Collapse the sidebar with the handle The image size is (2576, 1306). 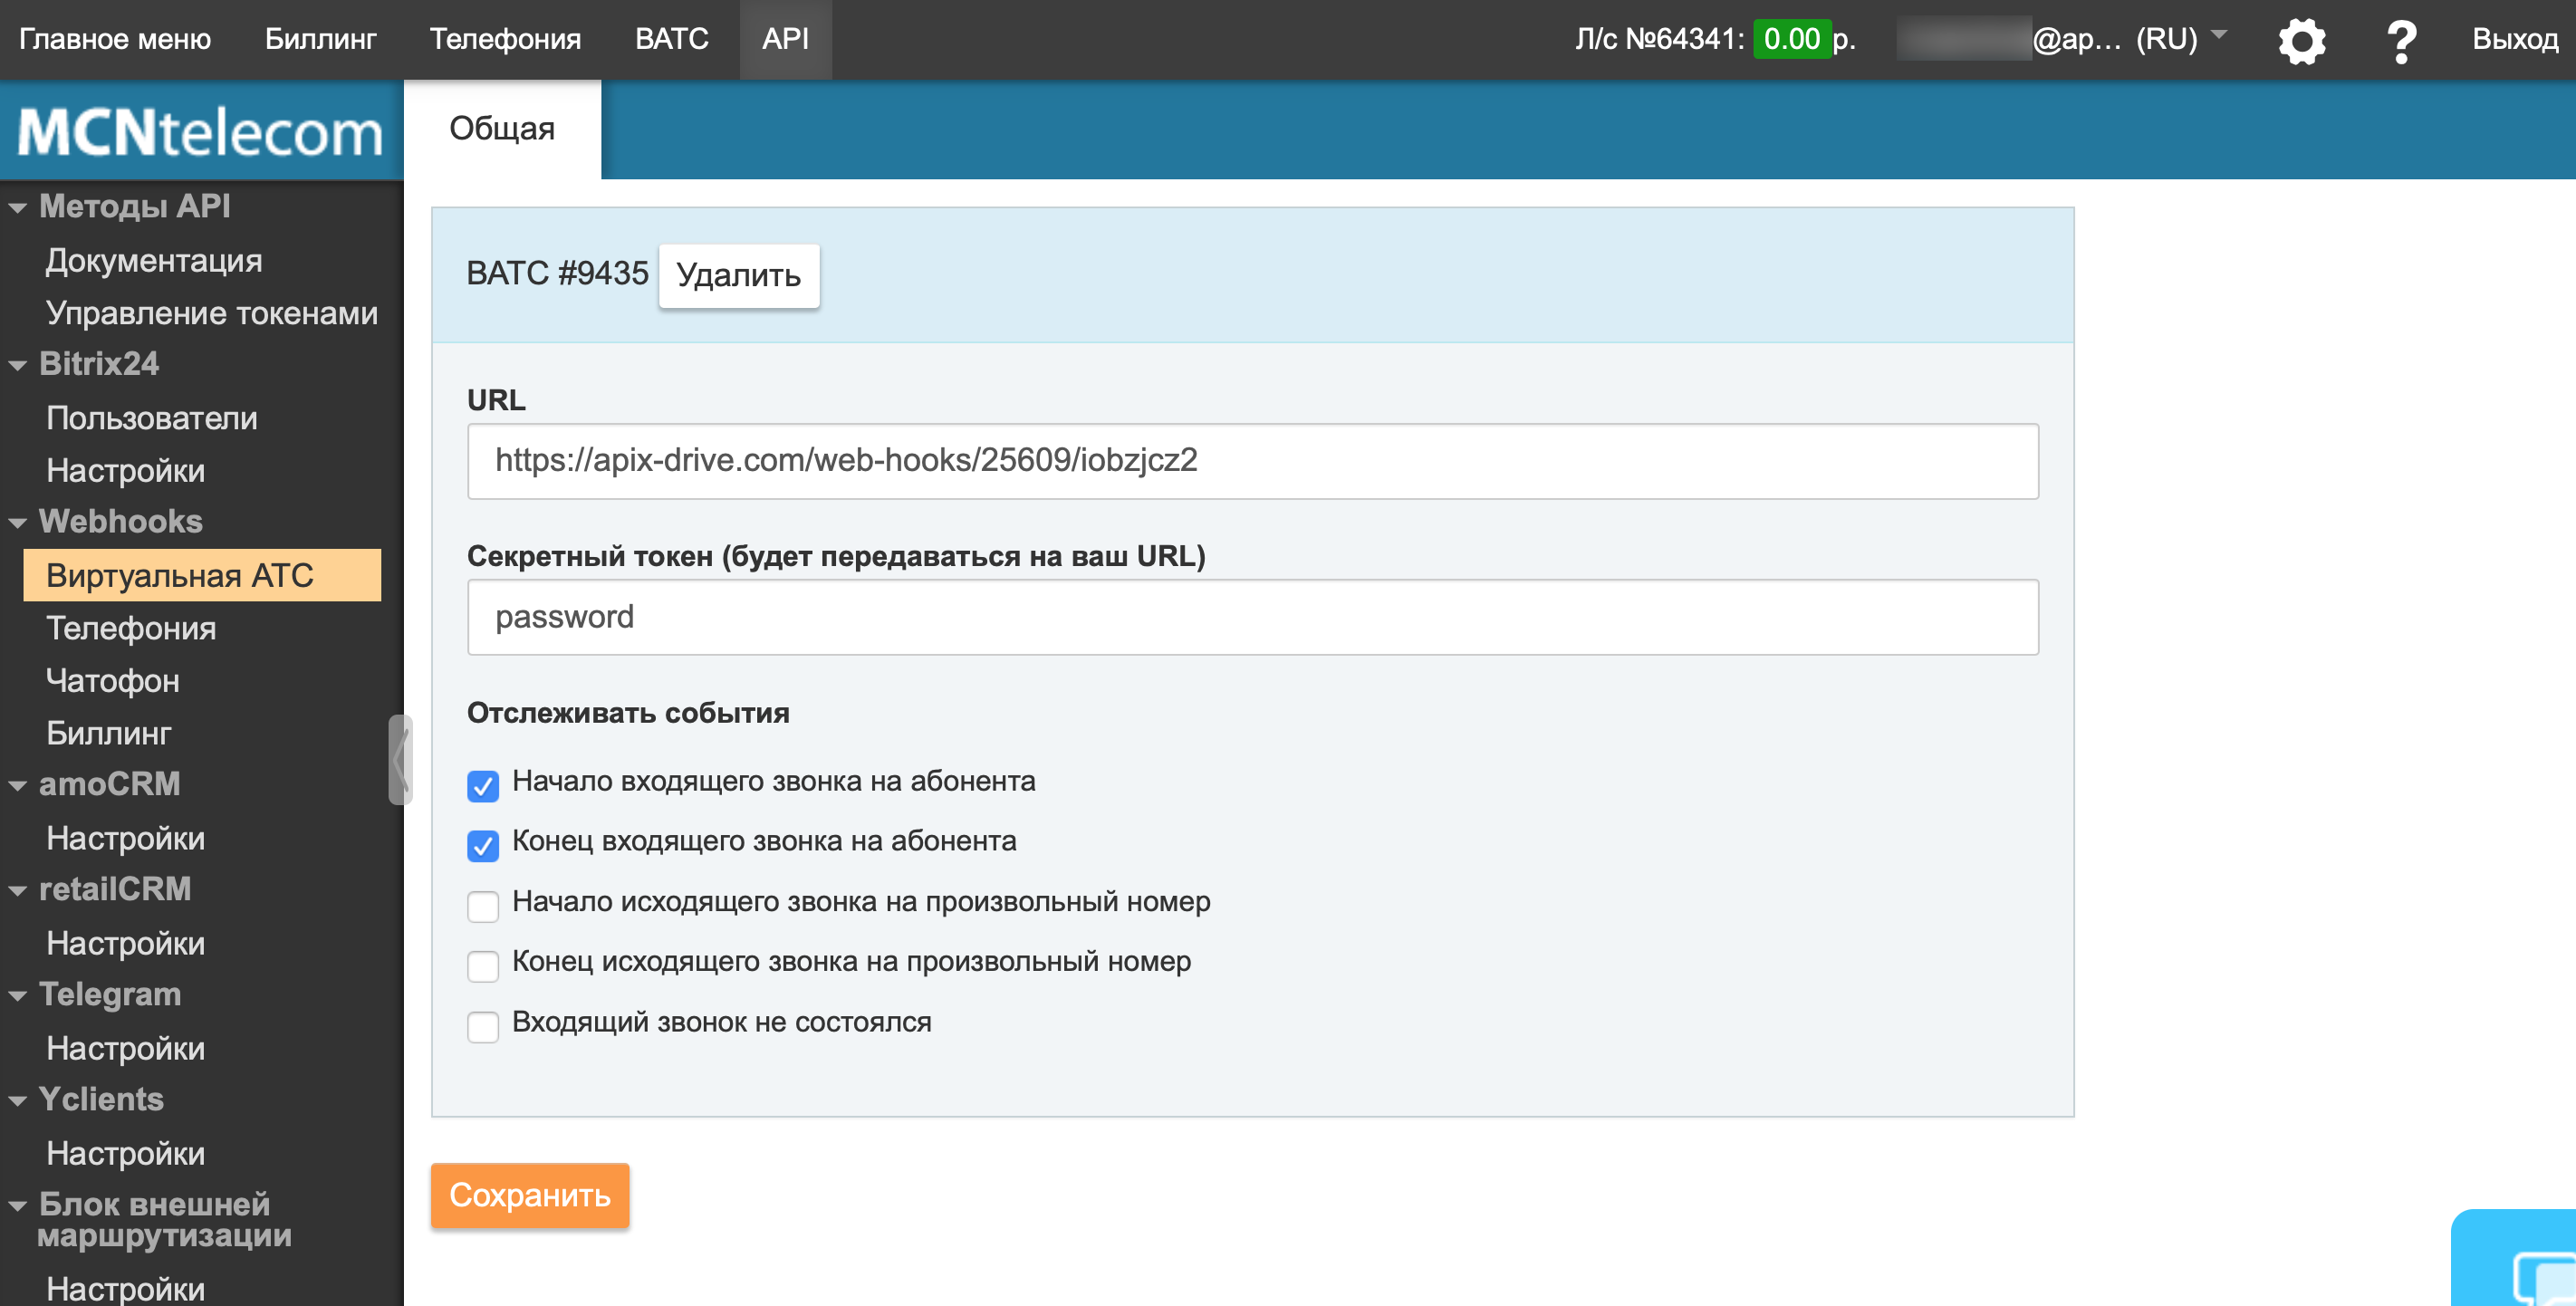tap(399, 759)
